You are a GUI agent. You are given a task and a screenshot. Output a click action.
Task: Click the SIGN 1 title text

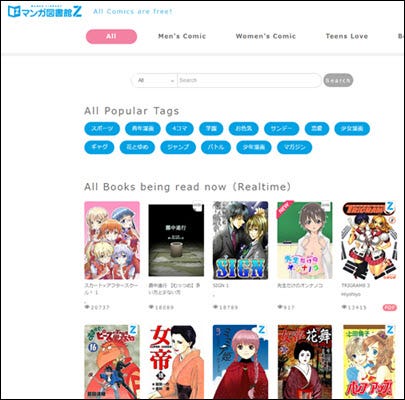(220, 286)
